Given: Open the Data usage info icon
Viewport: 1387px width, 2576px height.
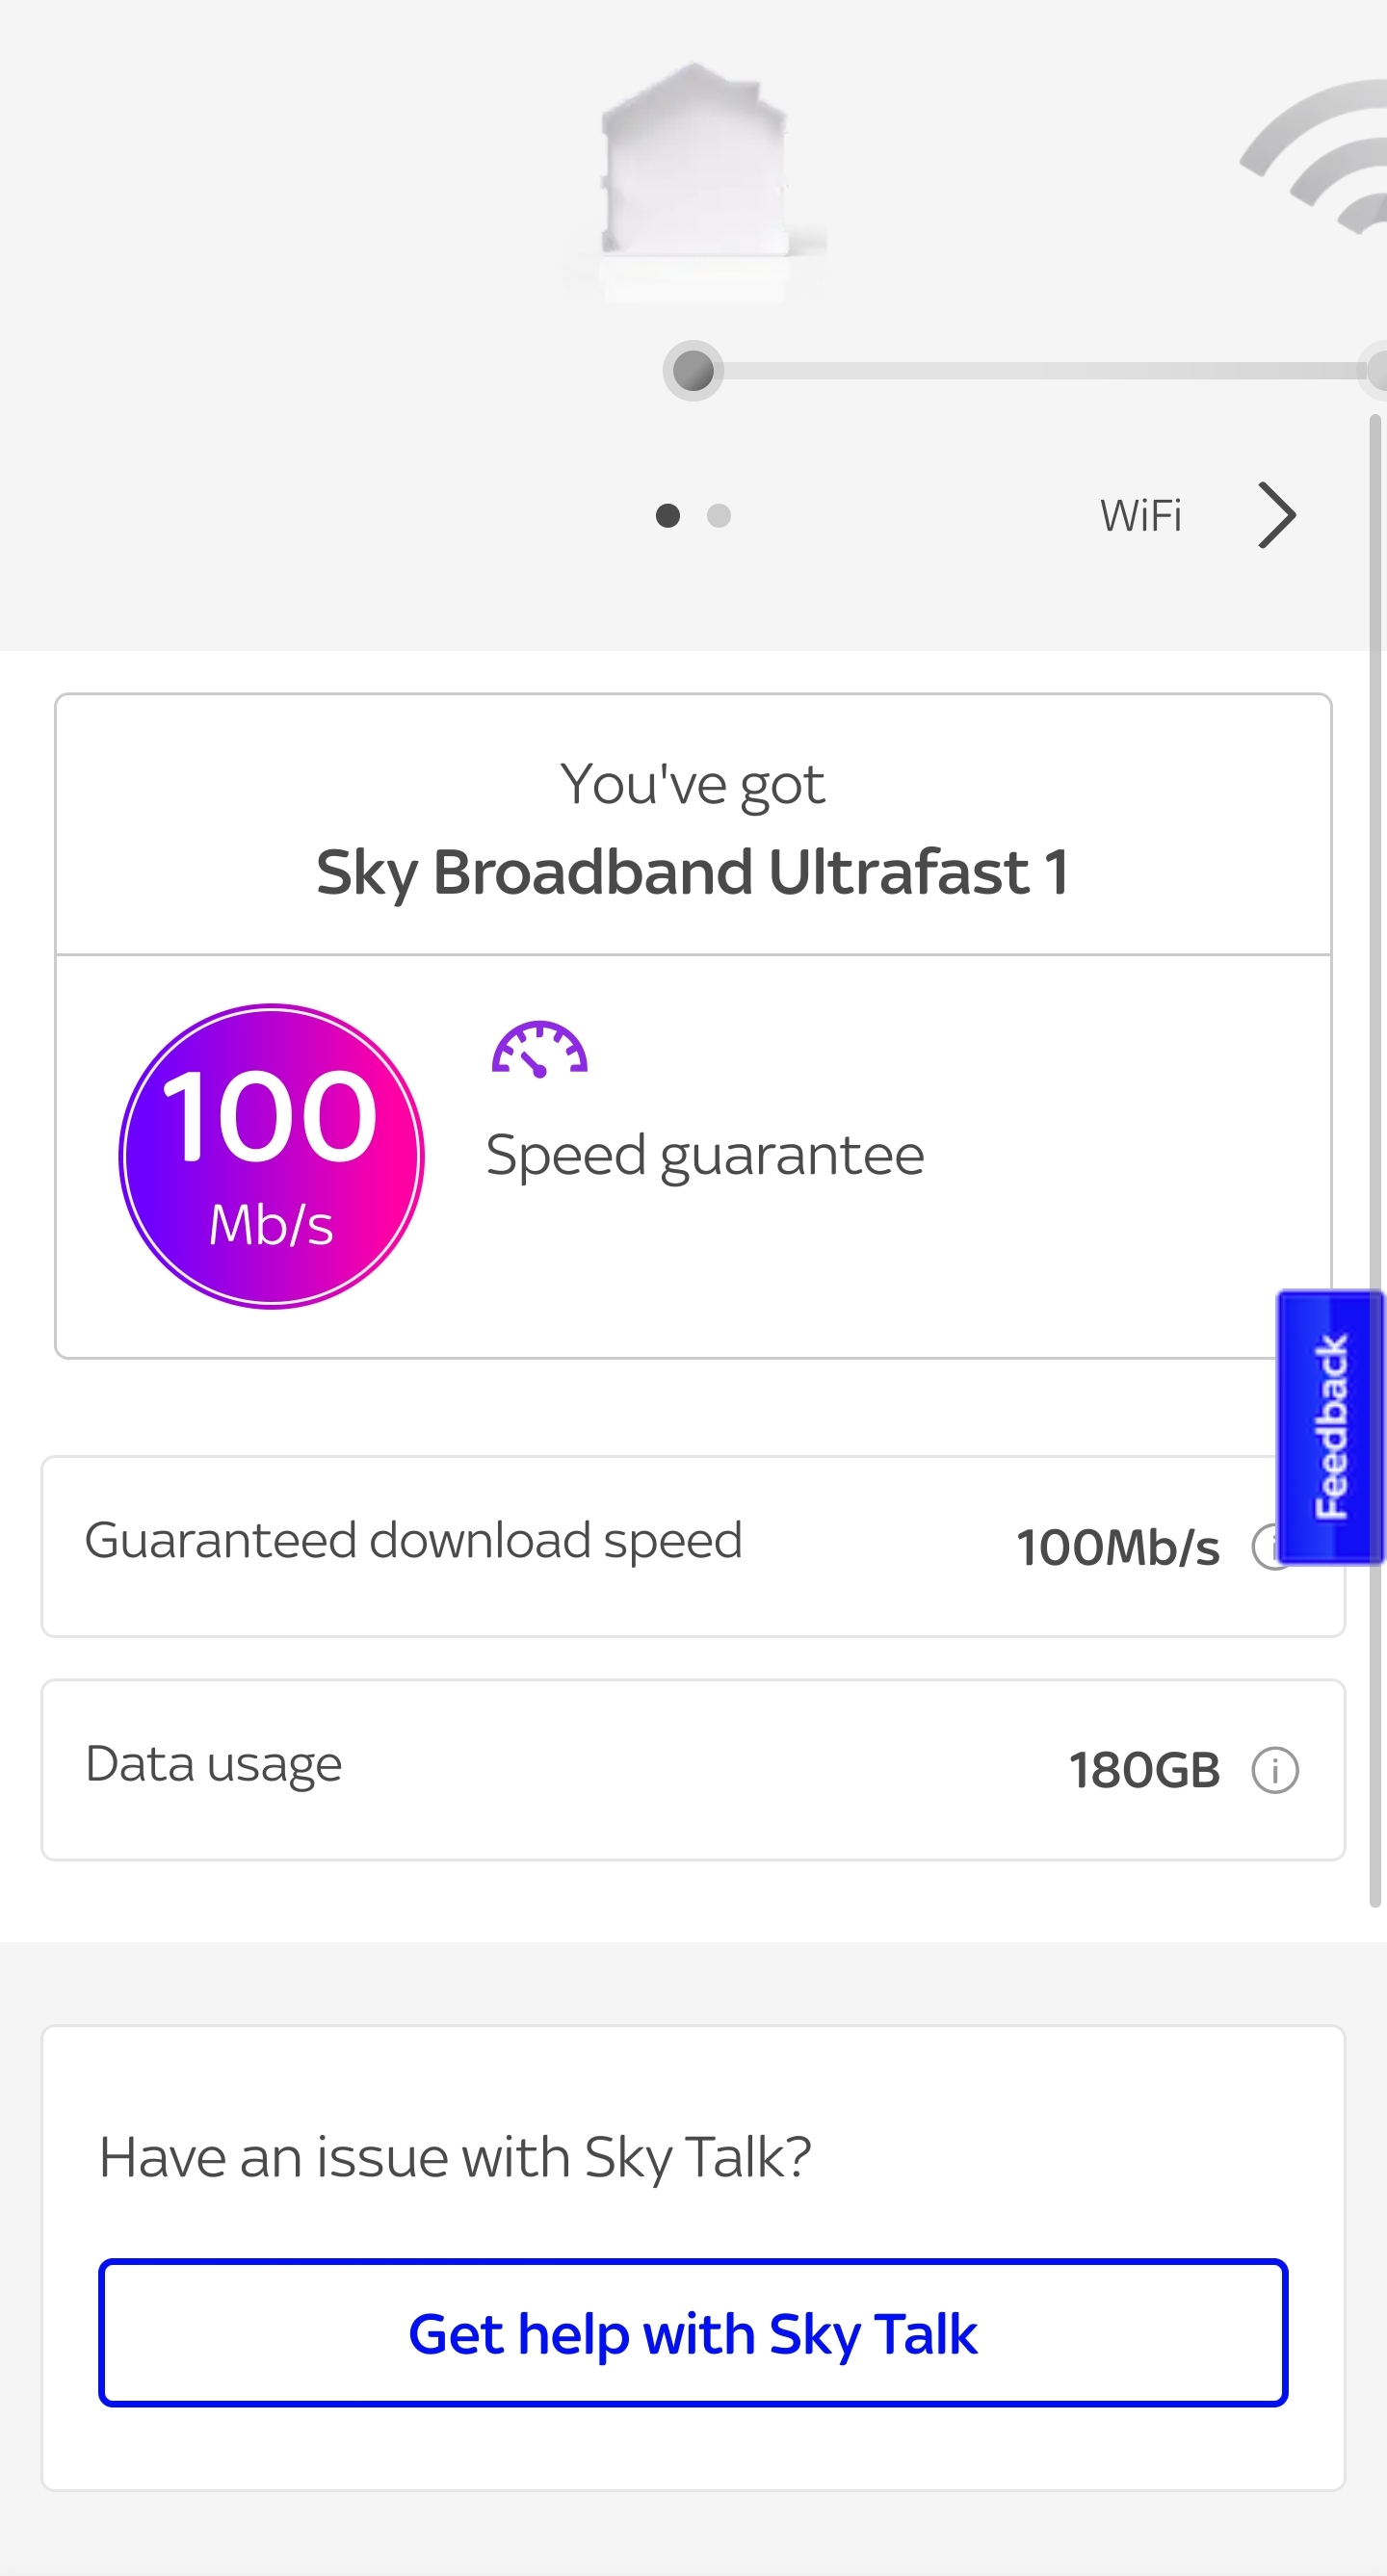Looking at the screenshot, I should (1275, 1770).
